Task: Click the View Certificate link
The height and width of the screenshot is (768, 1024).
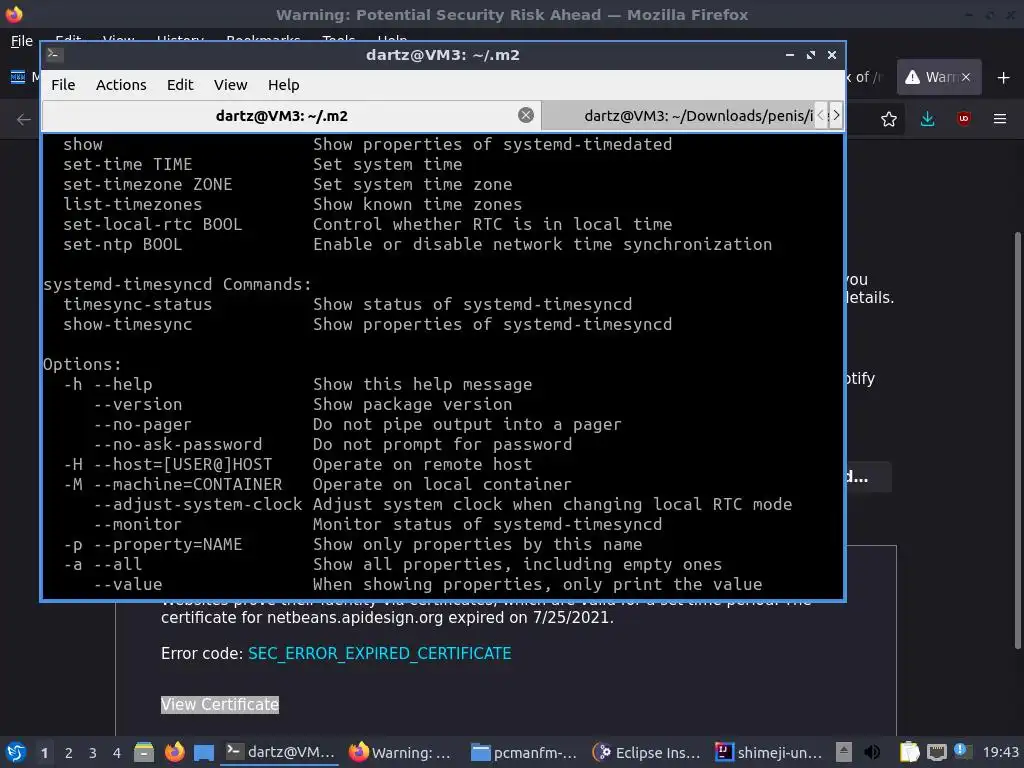Action: pos(220,704)
